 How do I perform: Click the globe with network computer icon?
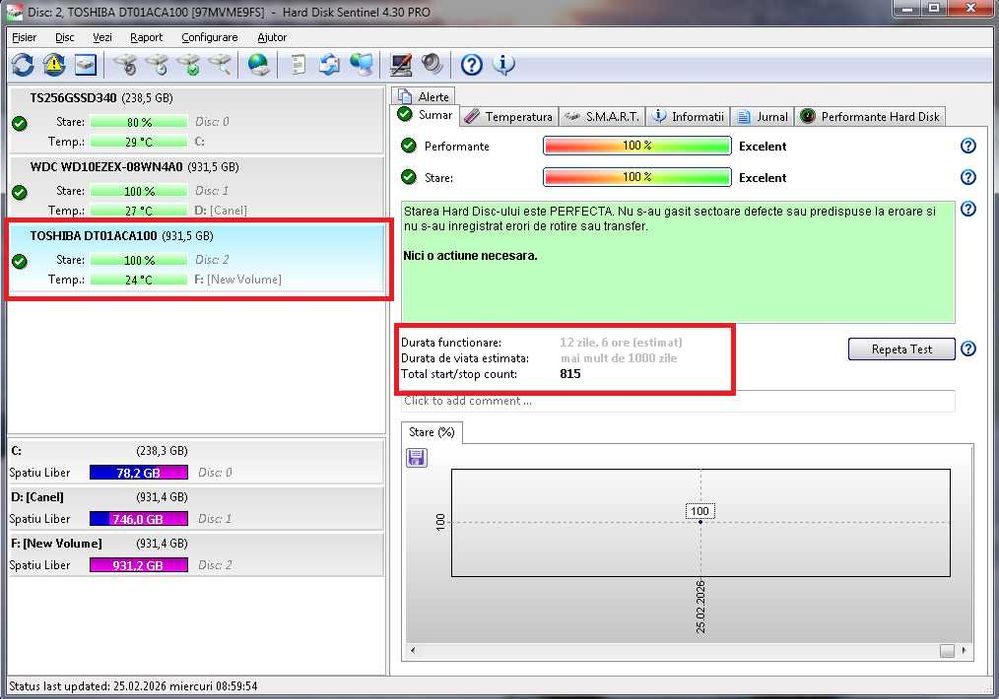362,64
